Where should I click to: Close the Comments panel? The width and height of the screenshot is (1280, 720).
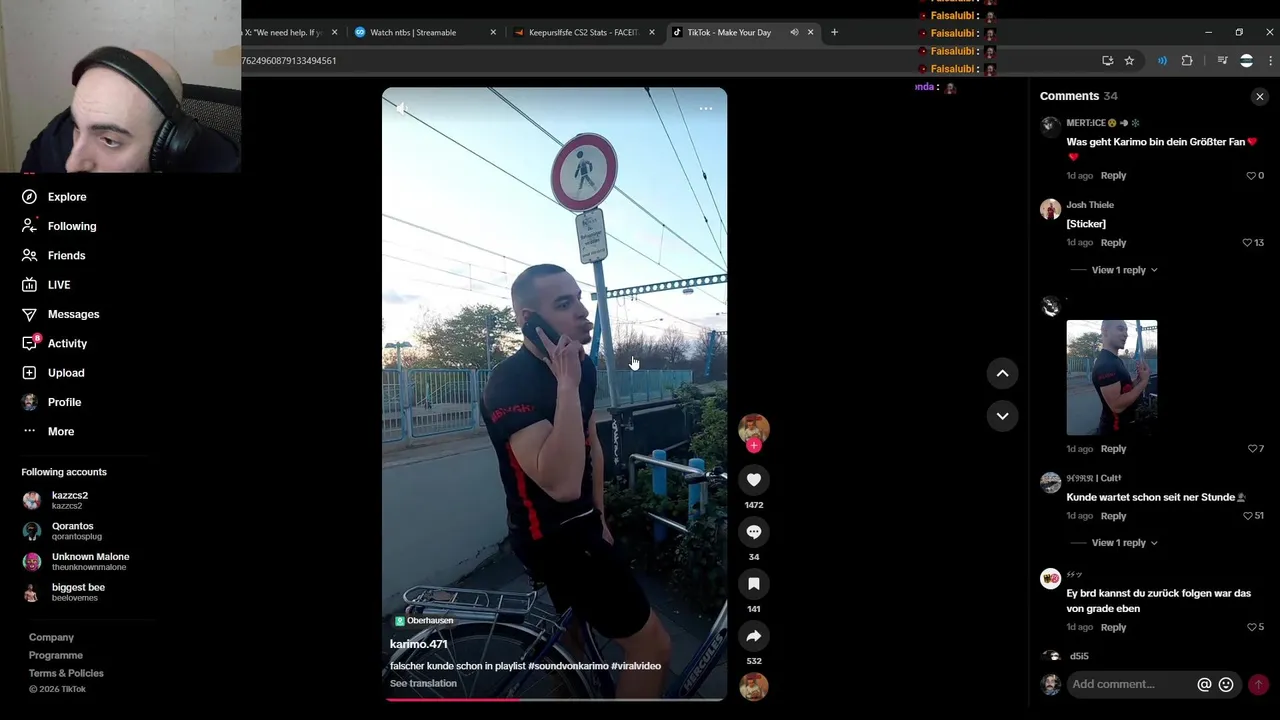(x=1259, y=97)
